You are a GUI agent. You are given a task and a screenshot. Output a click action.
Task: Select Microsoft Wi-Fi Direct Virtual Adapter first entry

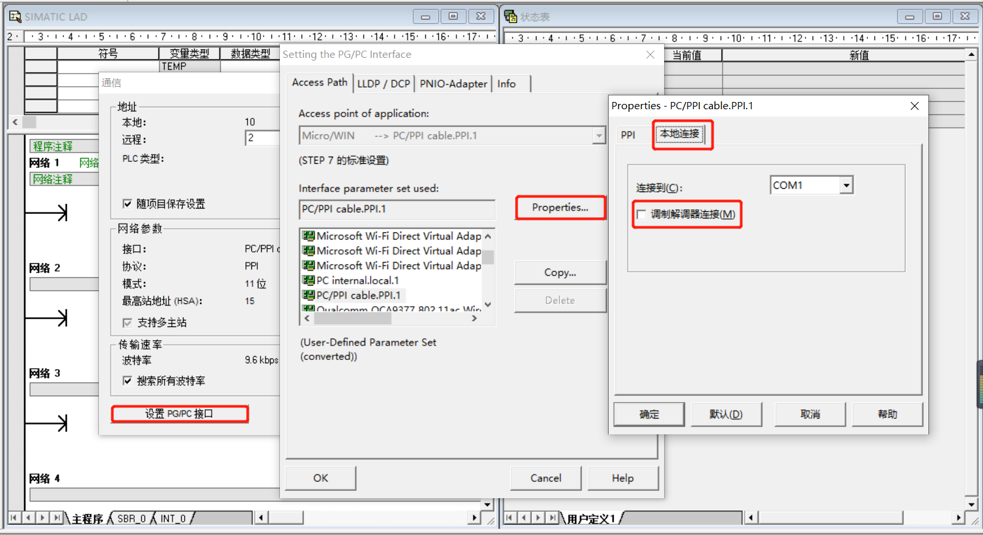coord(392,236)
